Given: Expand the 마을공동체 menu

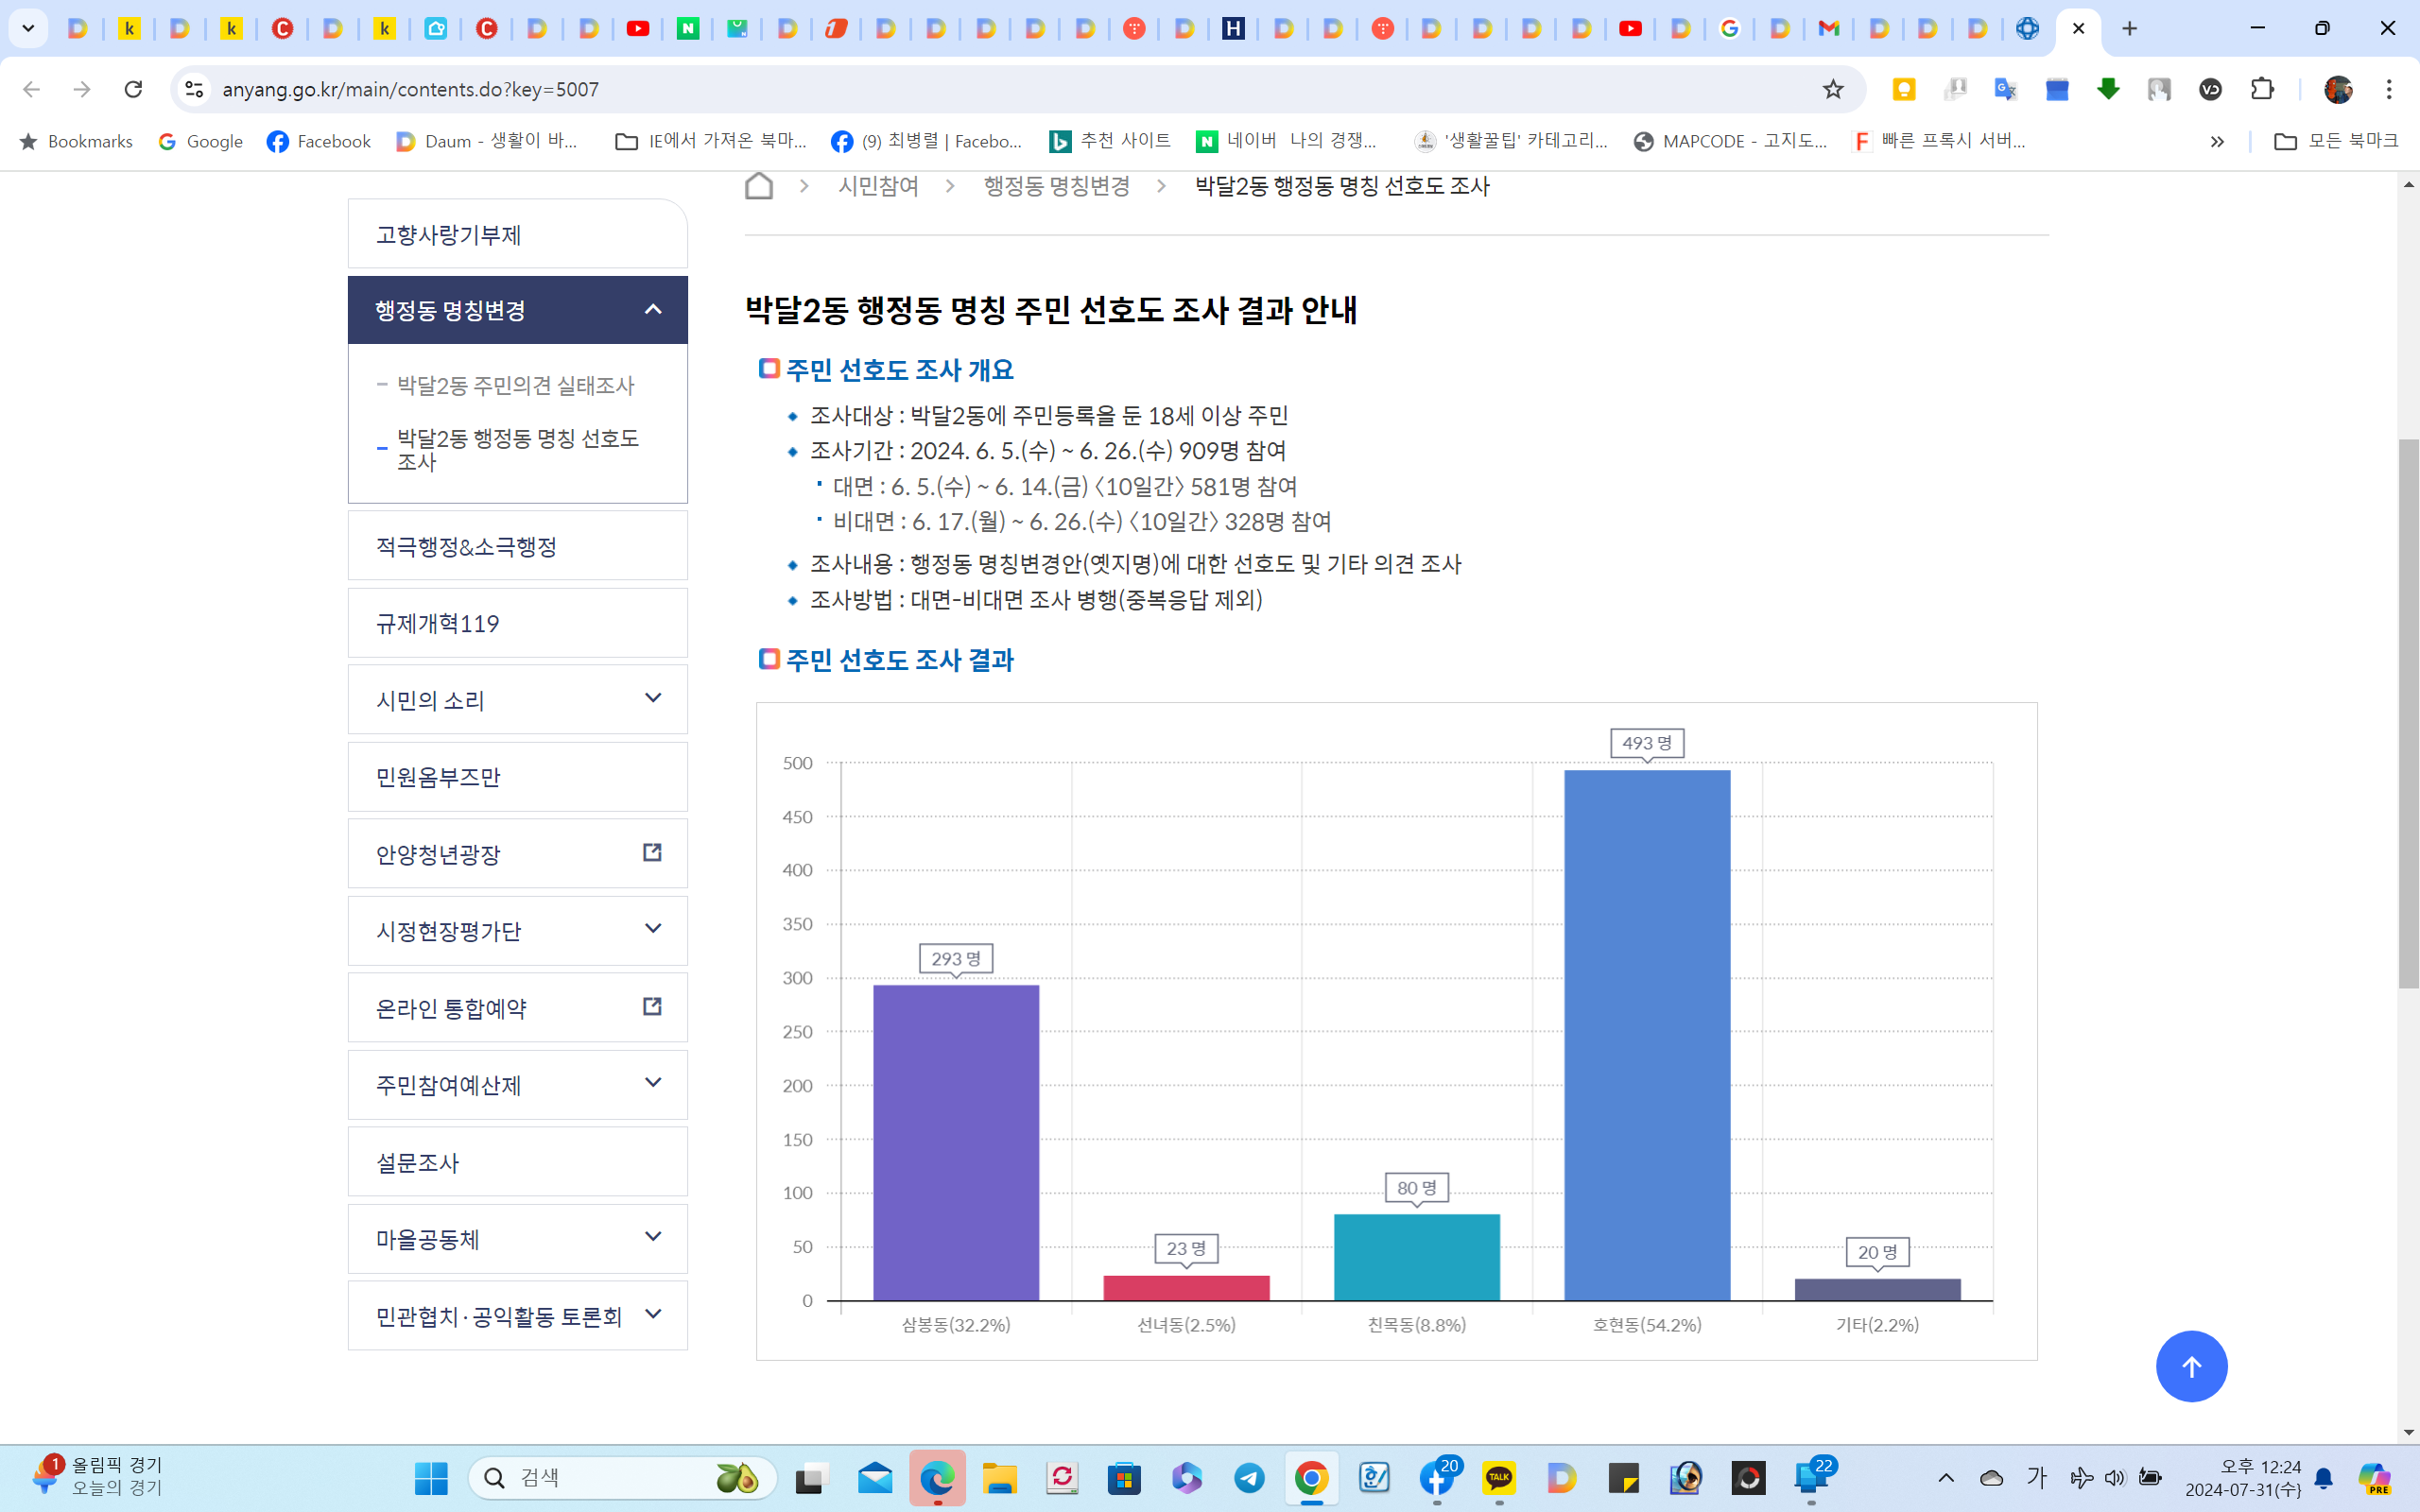Looking at the screenshot, I should coord(652,1238).
